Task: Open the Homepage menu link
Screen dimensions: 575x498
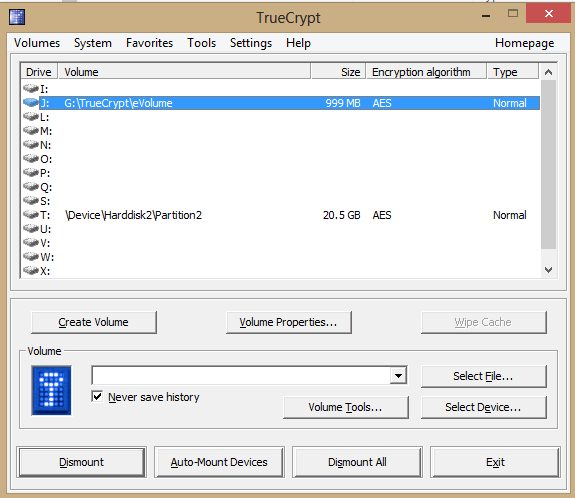Action: (x=524, y=43)
